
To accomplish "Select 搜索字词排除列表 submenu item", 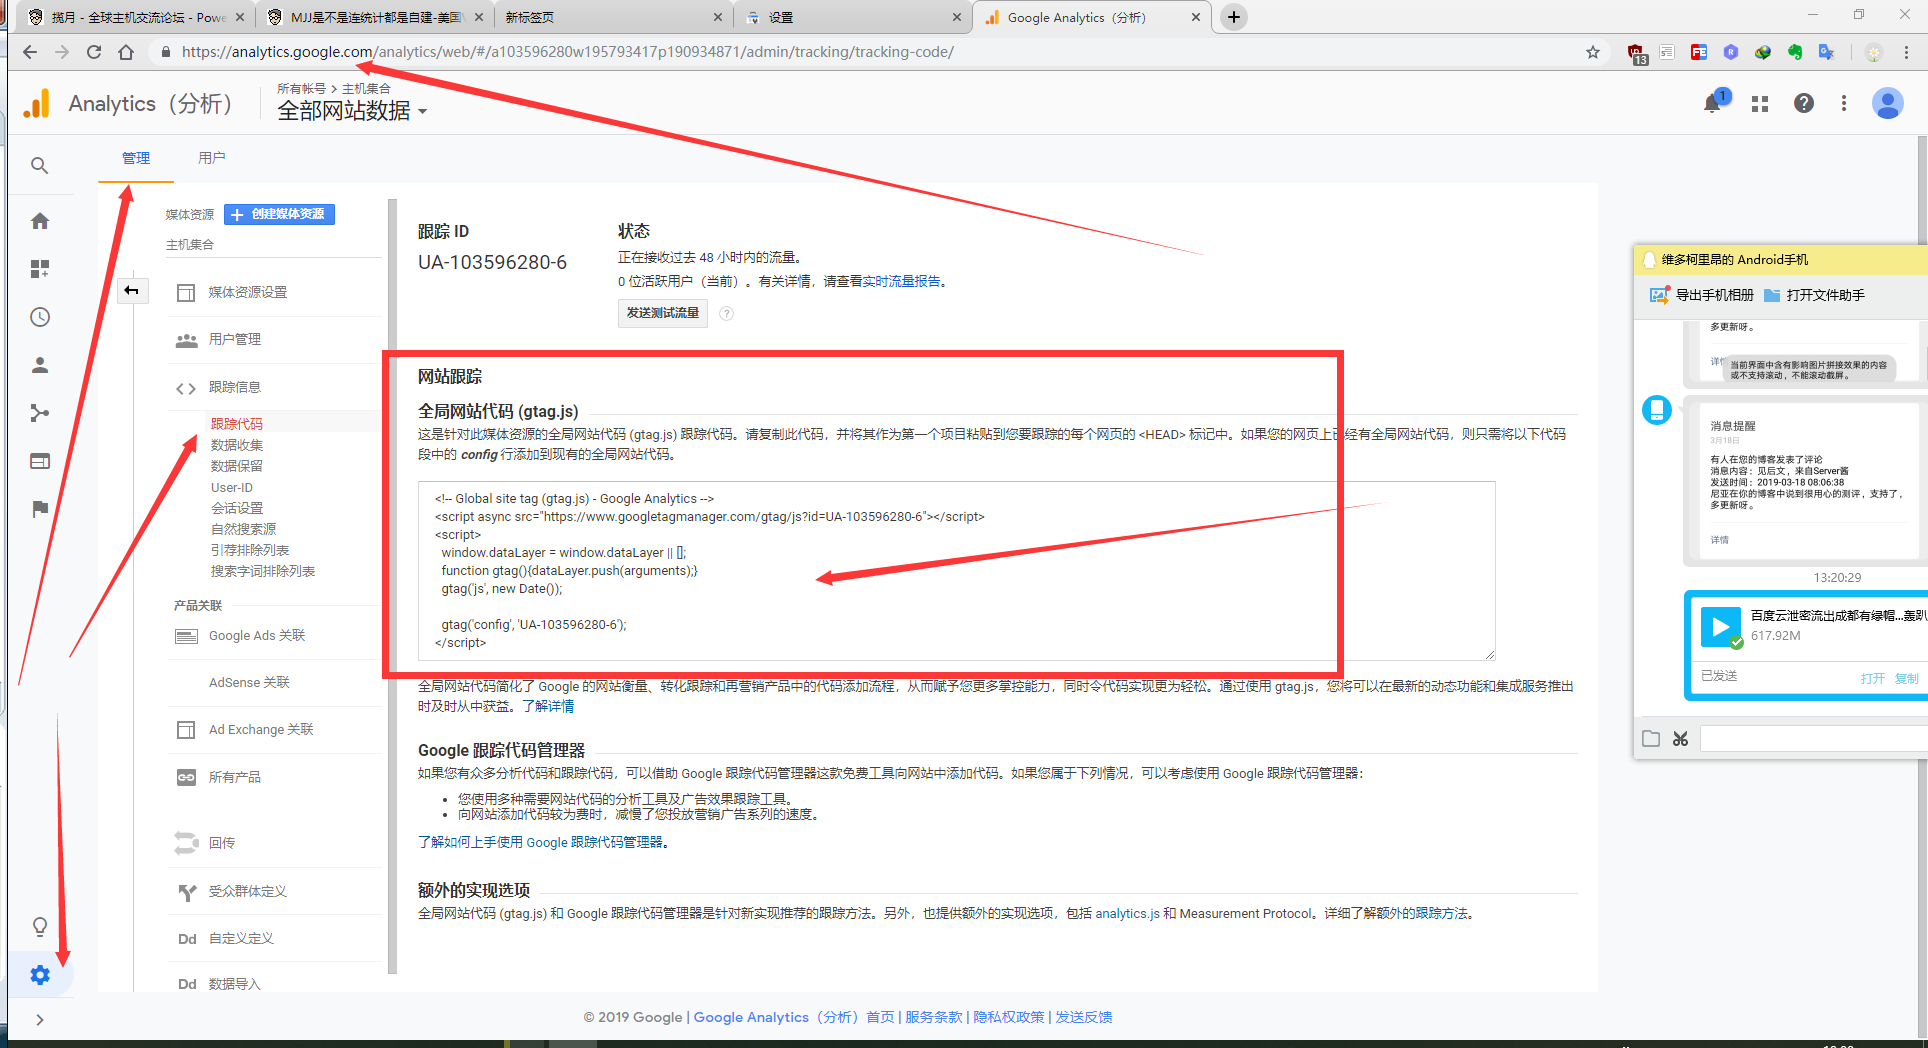I will [x=263, y=571].
